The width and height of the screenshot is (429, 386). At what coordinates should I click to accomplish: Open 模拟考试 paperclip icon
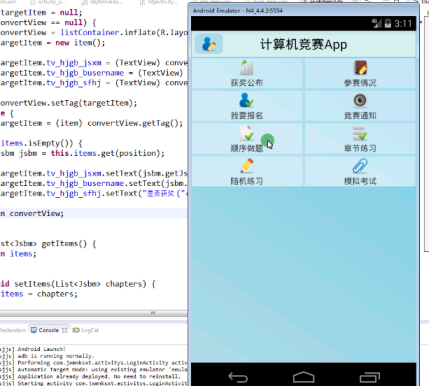360,166
